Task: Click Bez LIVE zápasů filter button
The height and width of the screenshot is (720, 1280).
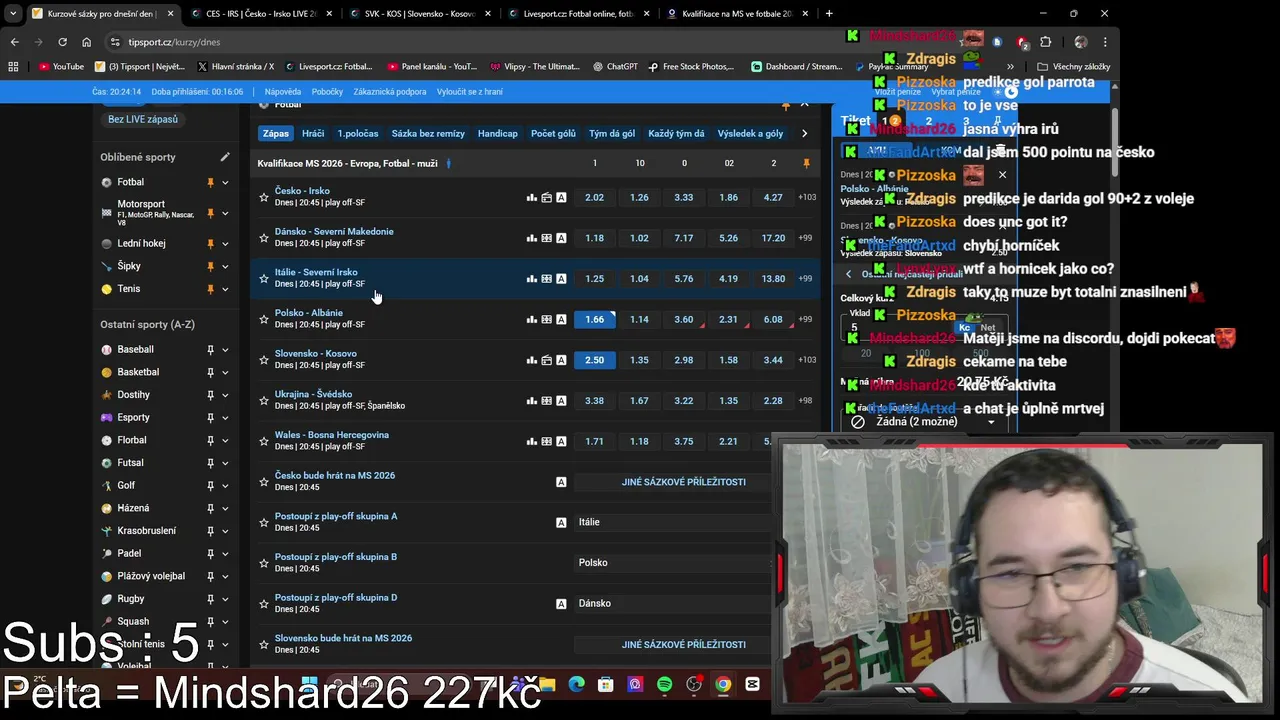Action: [143, 119]
